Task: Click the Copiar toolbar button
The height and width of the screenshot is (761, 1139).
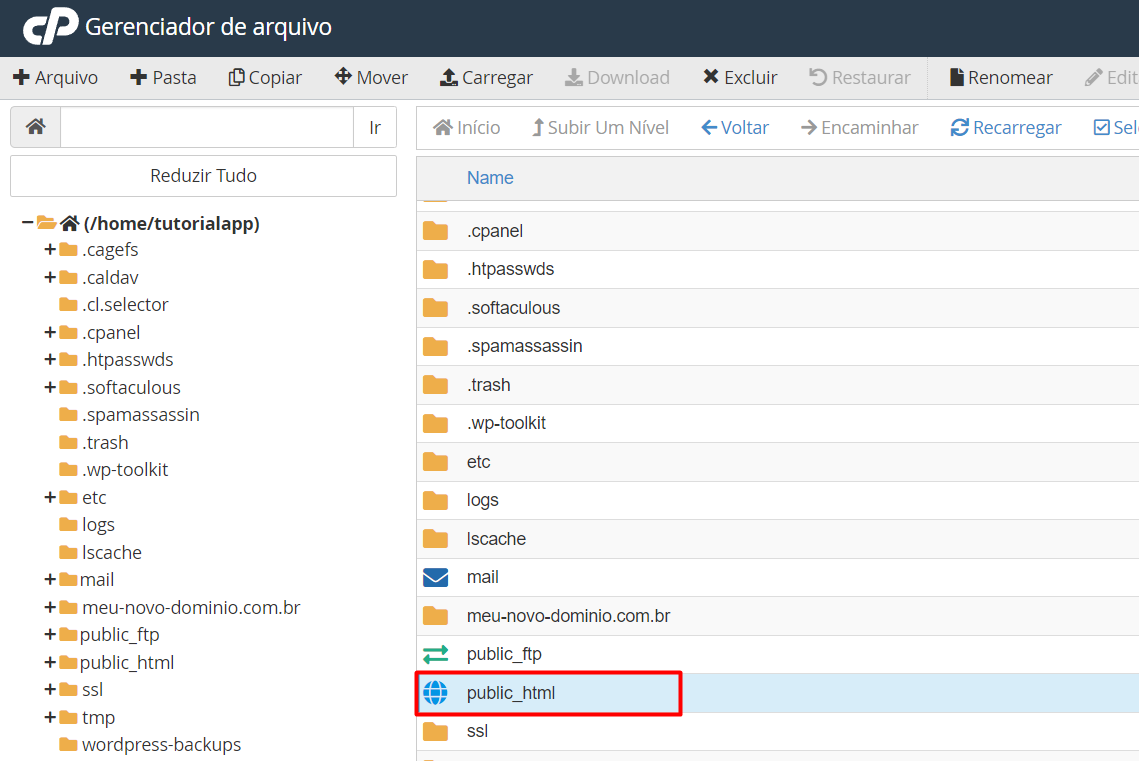Action: tap(265, 78)
